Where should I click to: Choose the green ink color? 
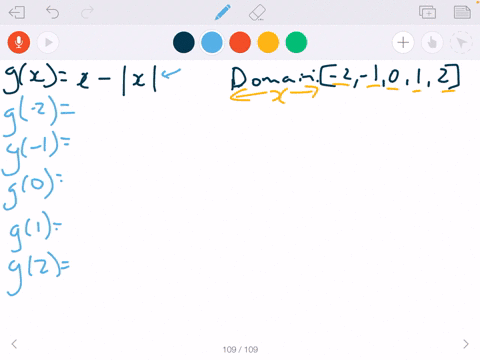(296, 42)
